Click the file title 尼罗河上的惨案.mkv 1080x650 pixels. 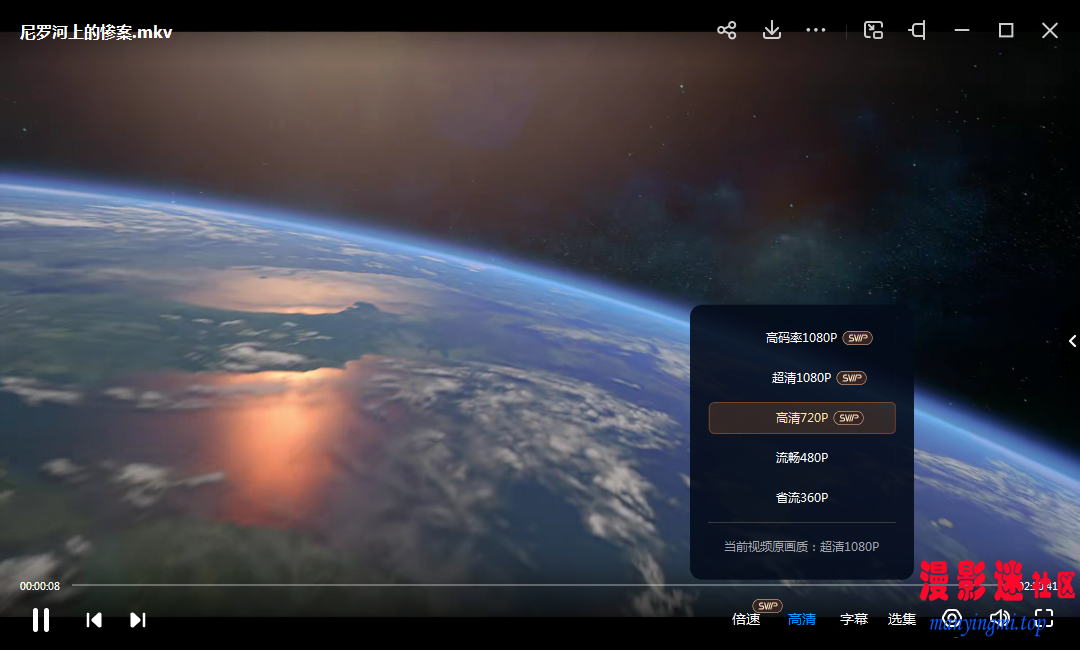point(96,32)
